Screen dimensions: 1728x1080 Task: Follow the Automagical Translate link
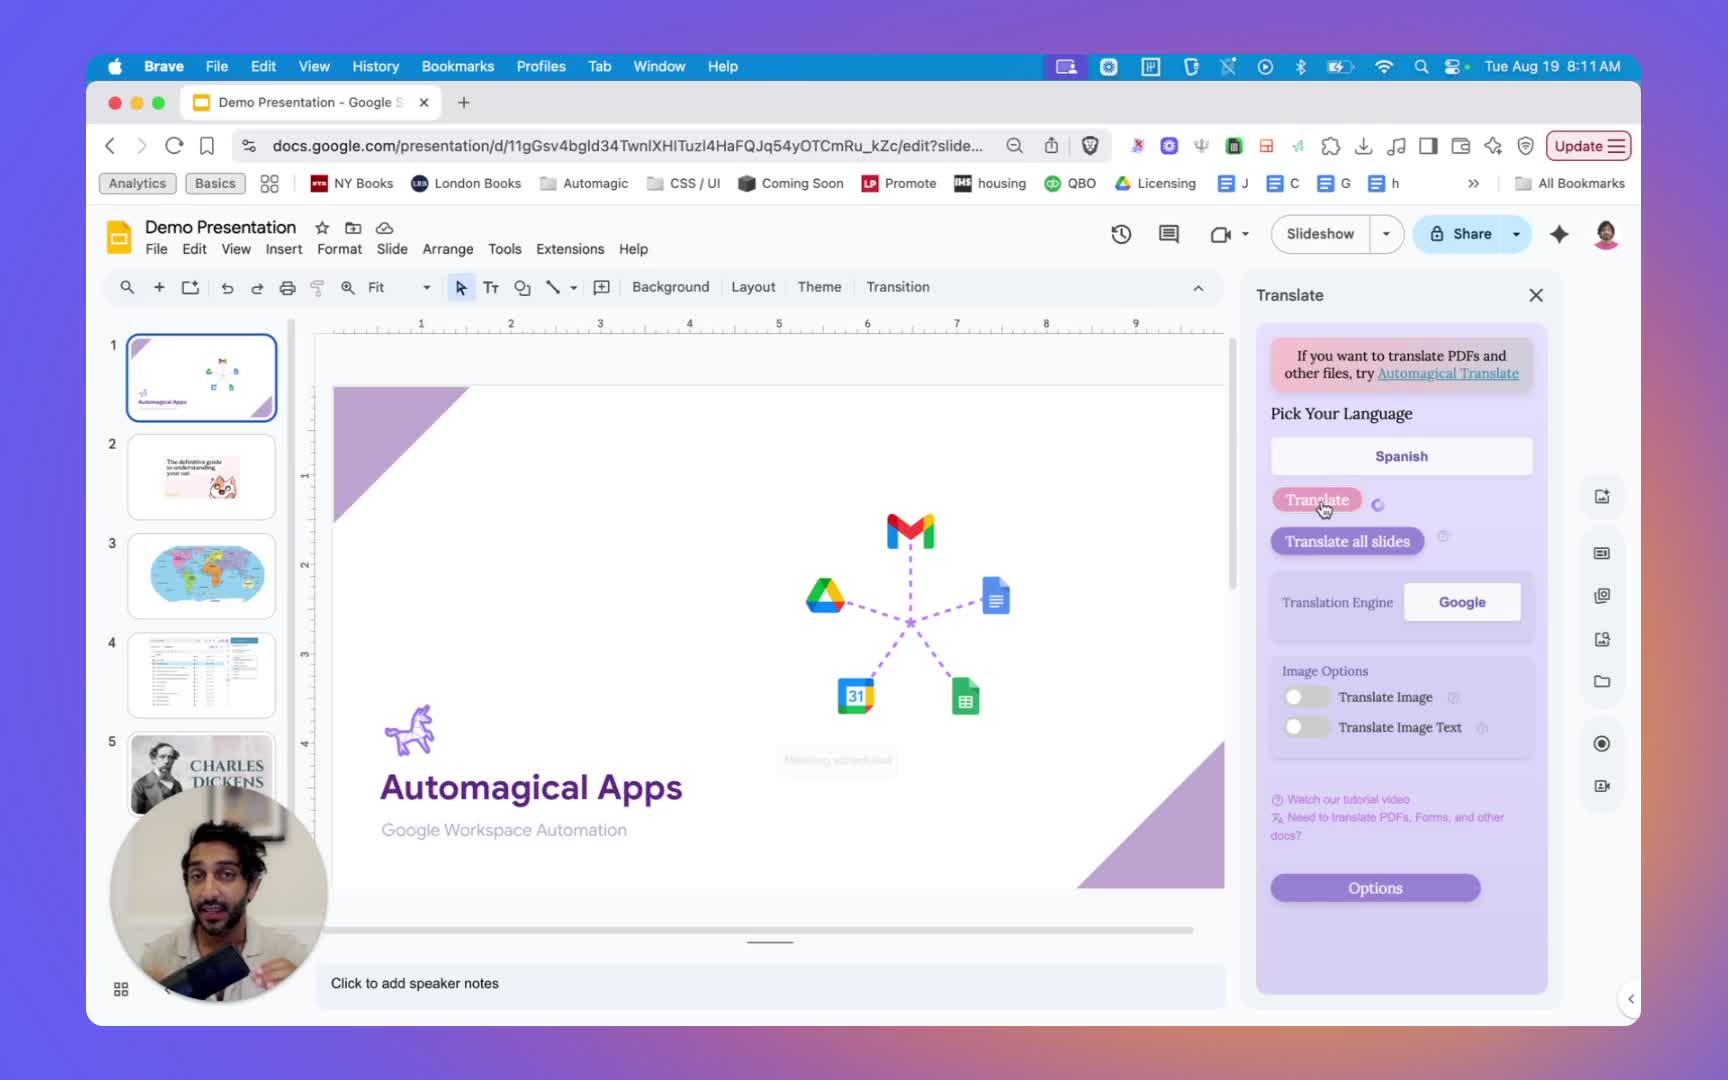point(1447,374)
